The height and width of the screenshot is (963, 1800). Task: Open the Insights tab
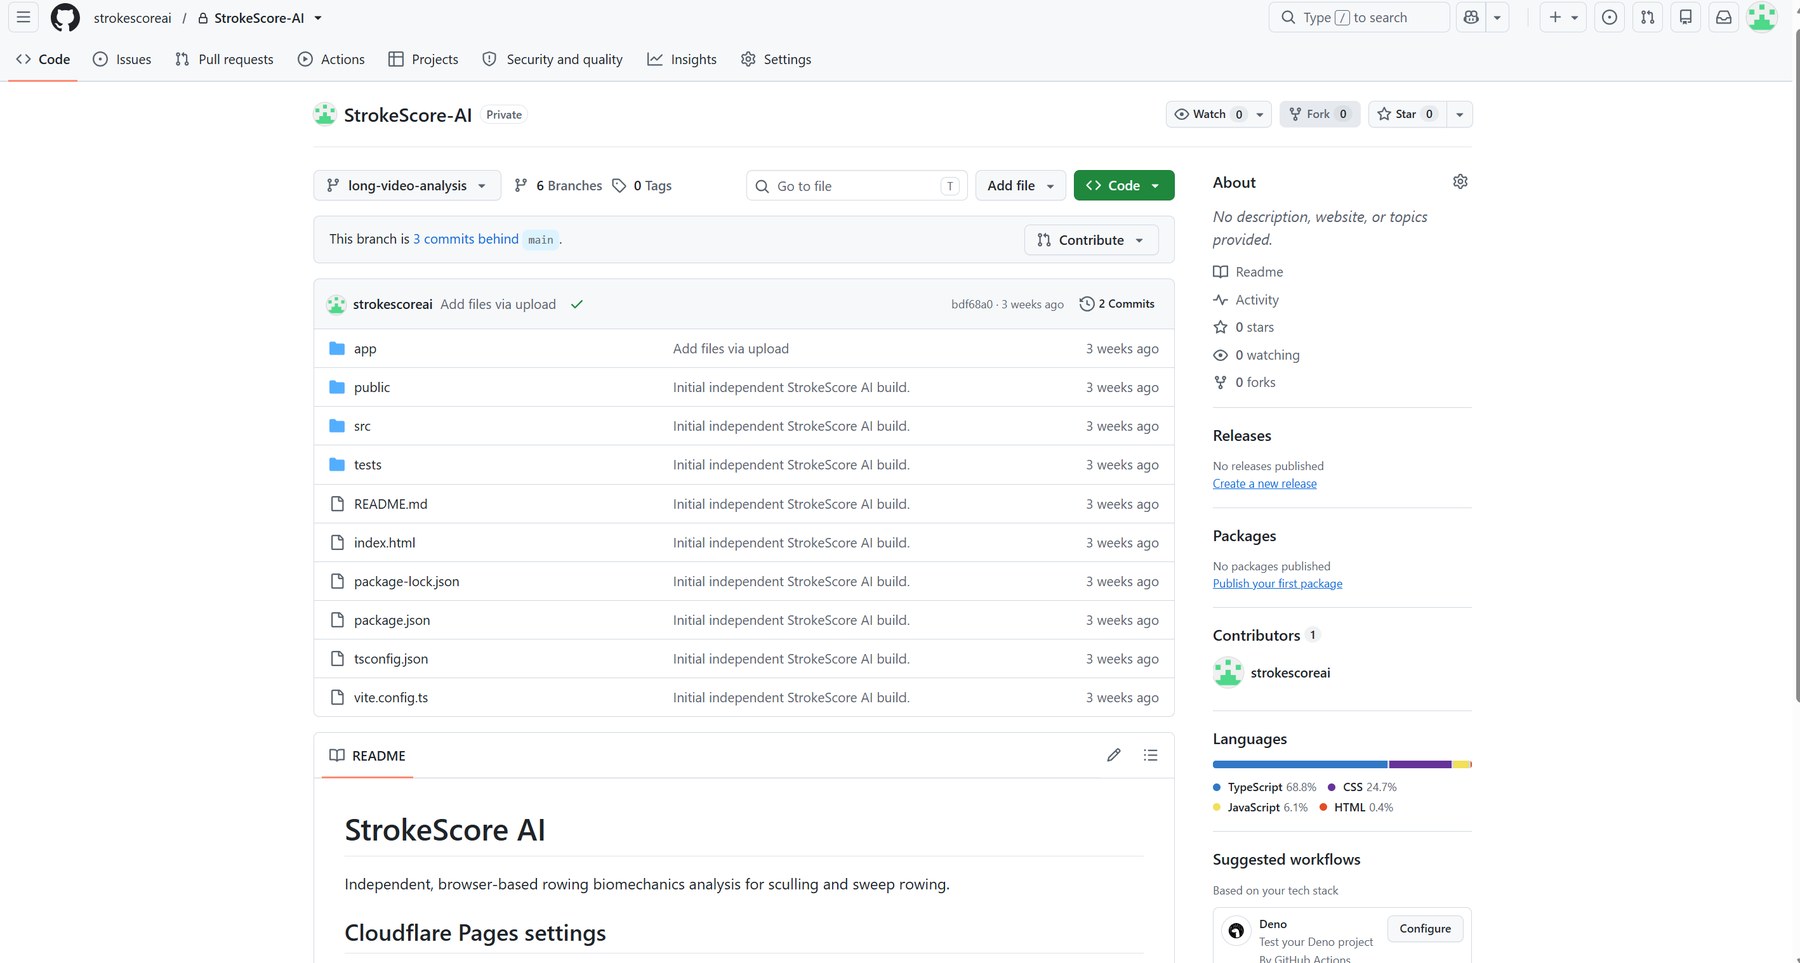[682, 59]
